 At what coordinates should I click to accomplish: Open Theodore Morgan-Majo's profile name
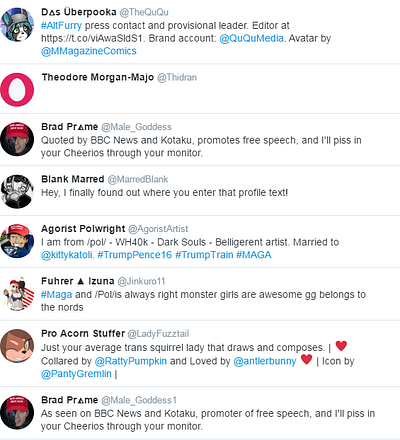(x=98, y=77)
